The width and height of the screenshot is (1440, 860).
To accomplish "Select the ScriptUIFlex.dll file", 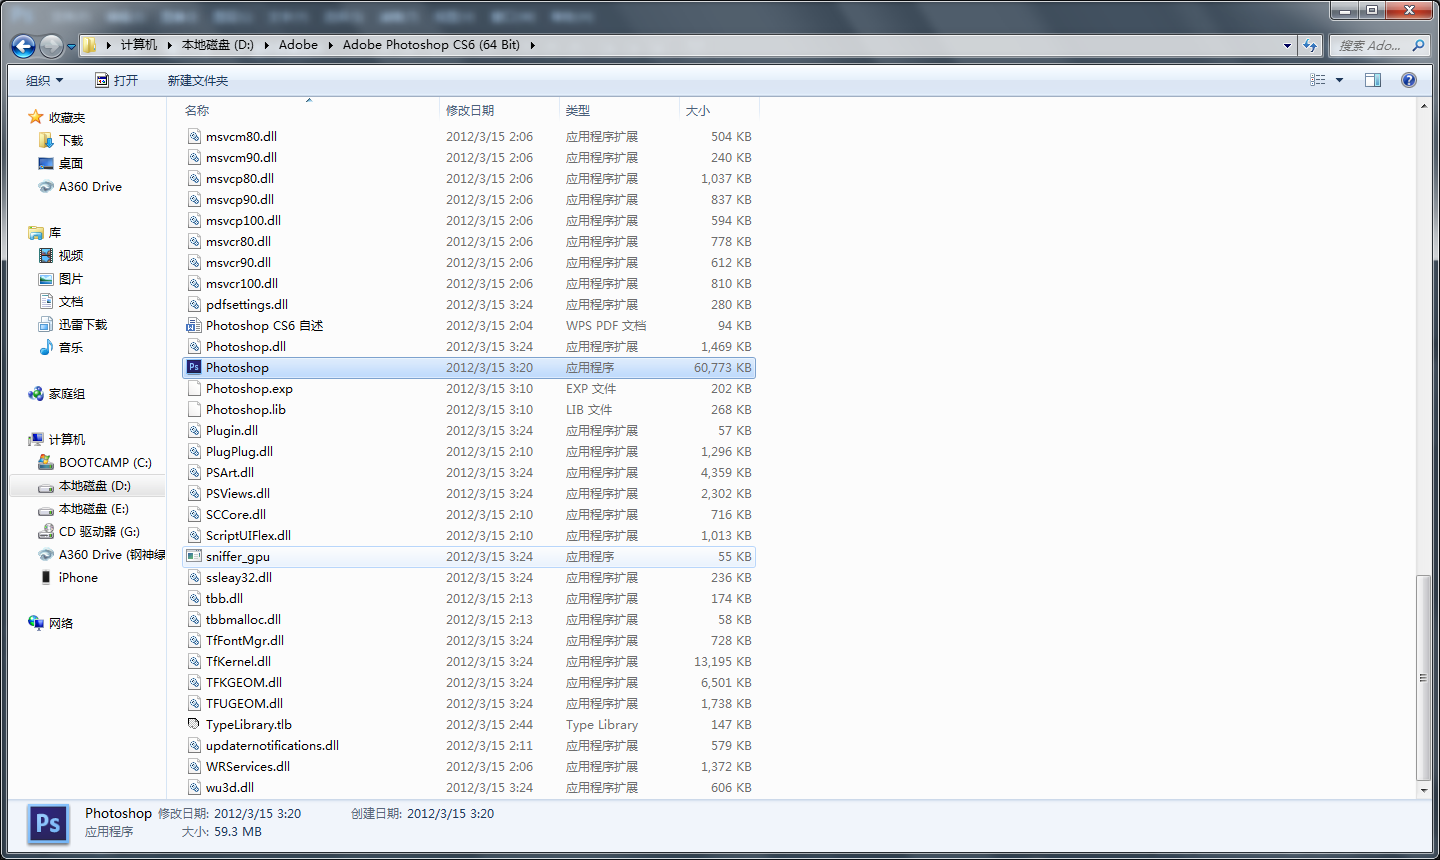I will tap(469, 535).
